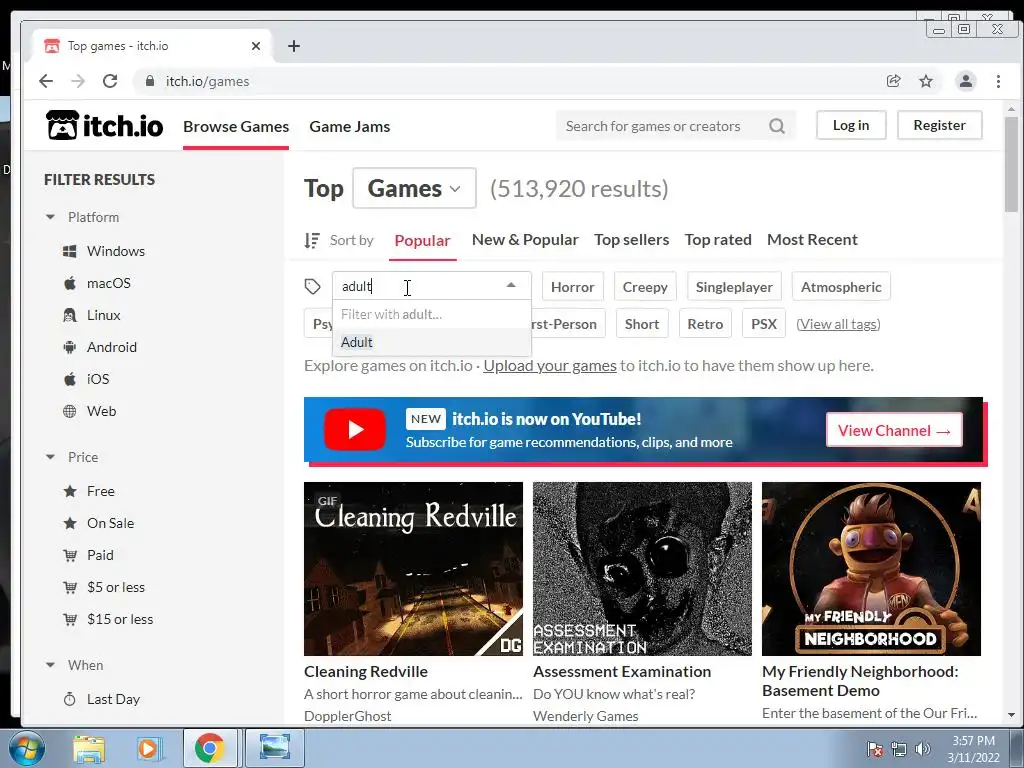Sort by Most Recent
The height and width of the screenshot is (768, 1024).
tap(812, 240)
